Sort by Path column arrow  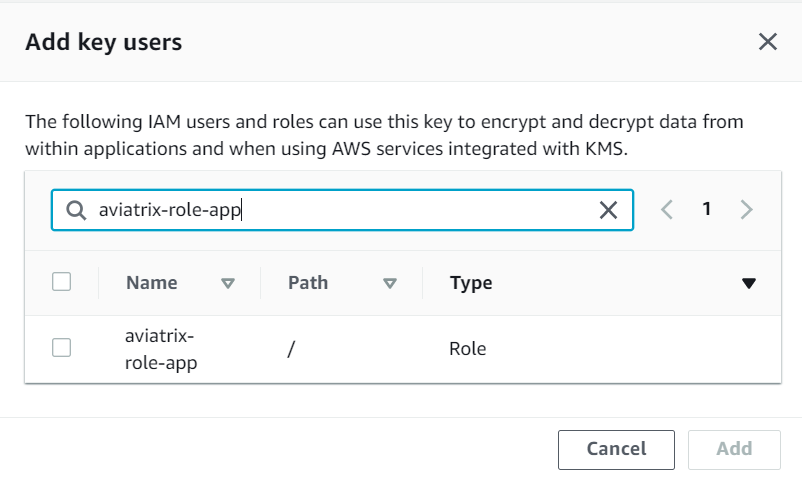coord(390,283)
